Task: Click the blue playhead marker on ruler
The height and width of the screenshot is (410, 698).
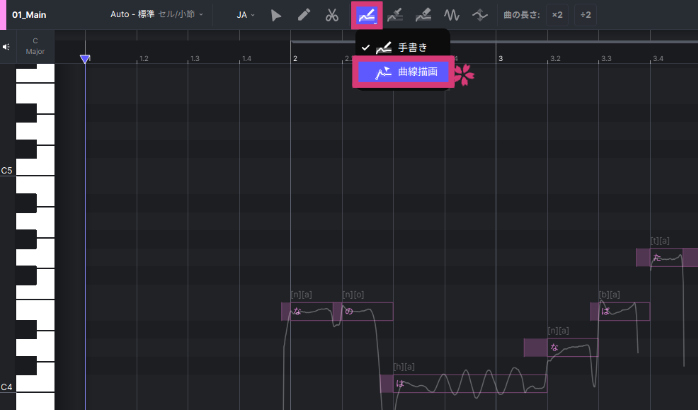Action: point(85,60)
